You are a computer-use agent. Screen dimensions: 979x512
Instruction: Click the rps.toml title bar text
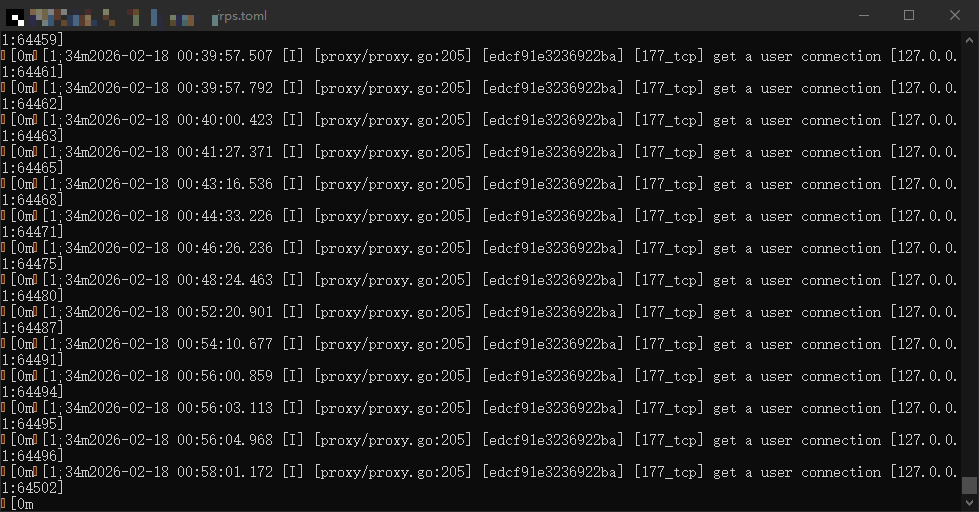(241, 16)
